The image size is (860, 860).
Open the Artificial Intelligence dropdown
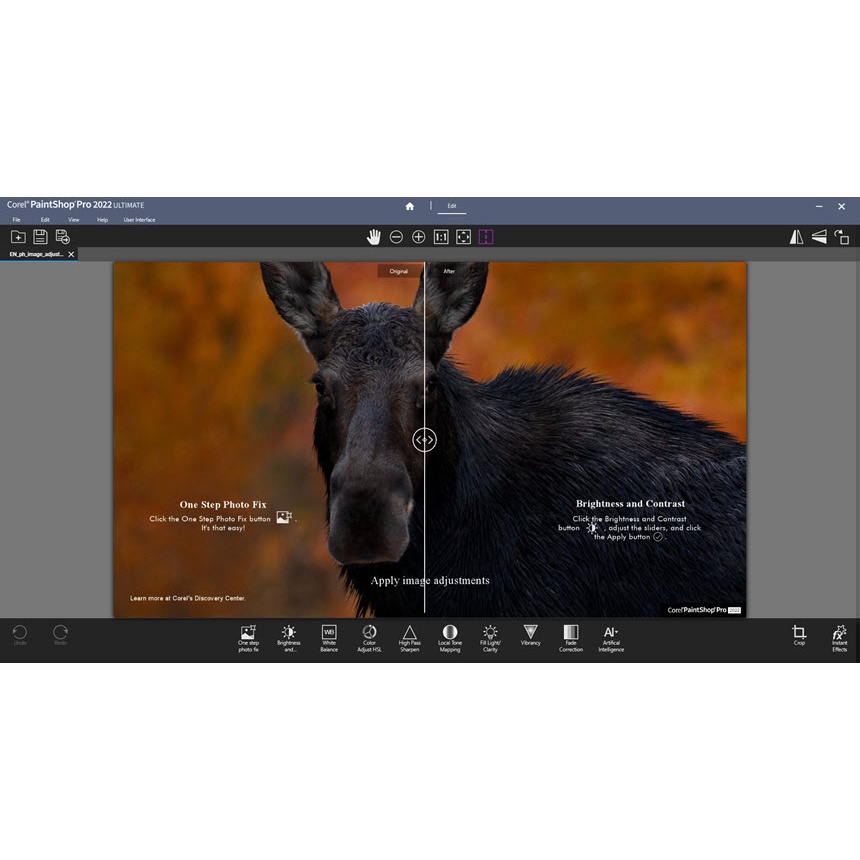(x=611, y=638)
